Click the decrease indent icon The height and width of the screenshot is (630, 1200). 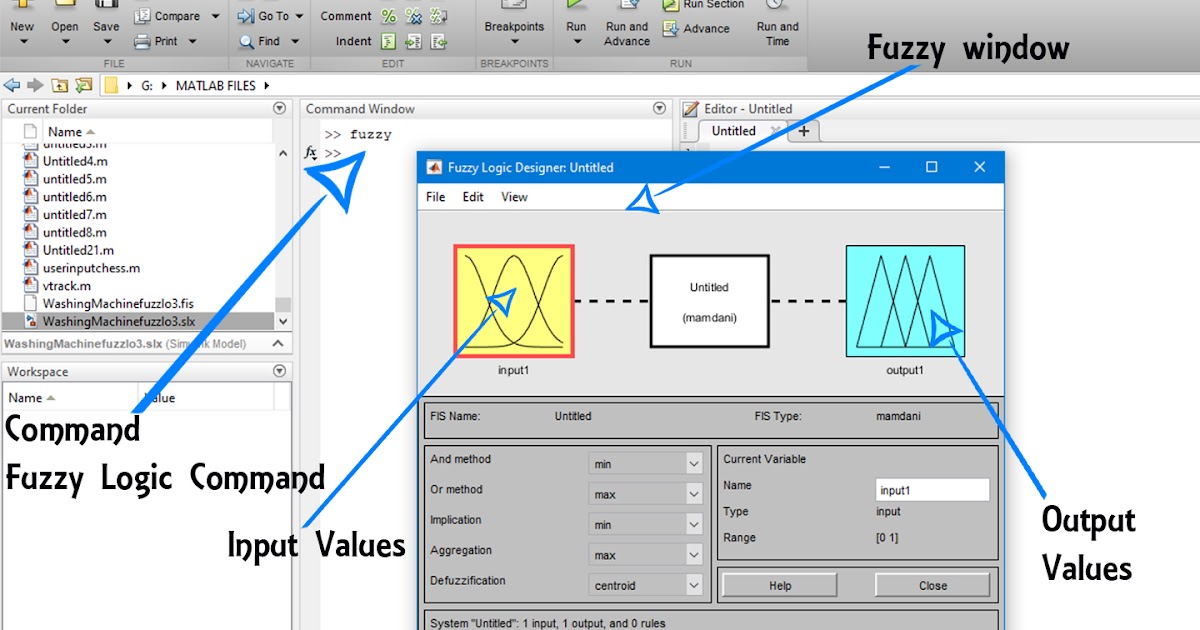438,41
